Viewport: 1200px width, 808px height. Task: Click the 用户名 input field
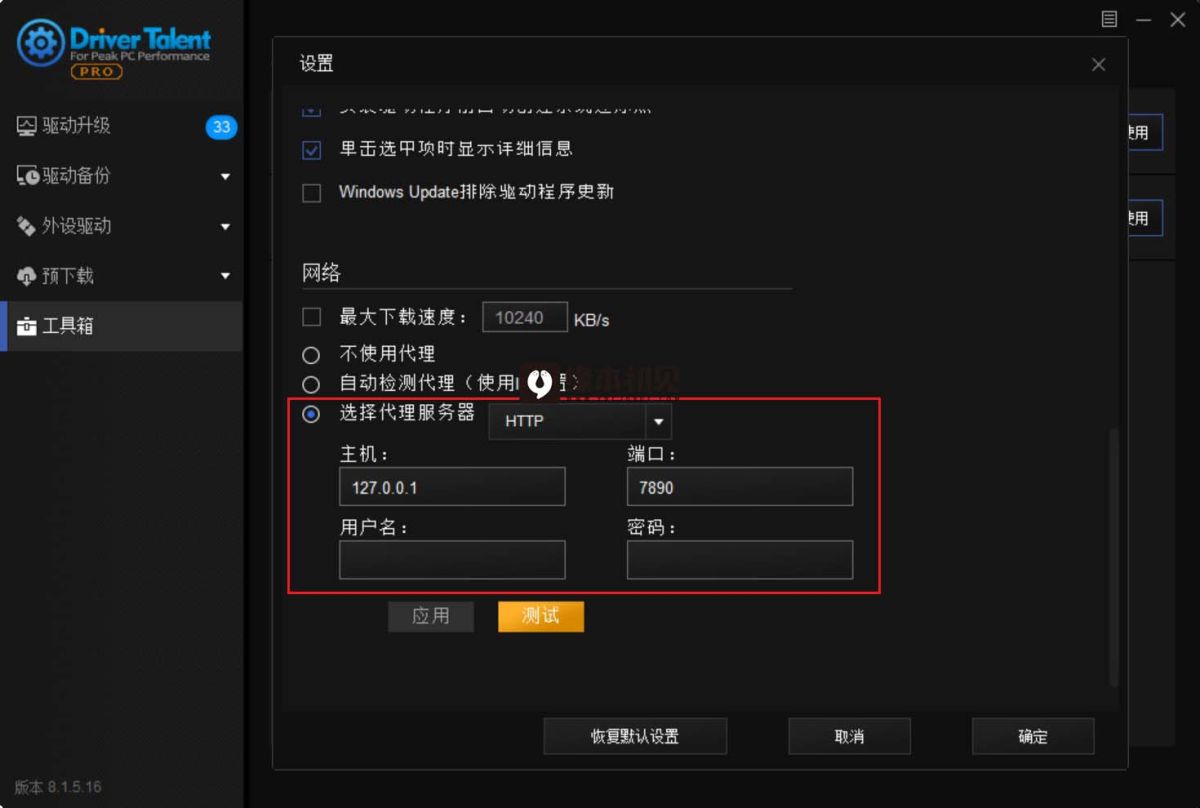(x=452, y=560)
